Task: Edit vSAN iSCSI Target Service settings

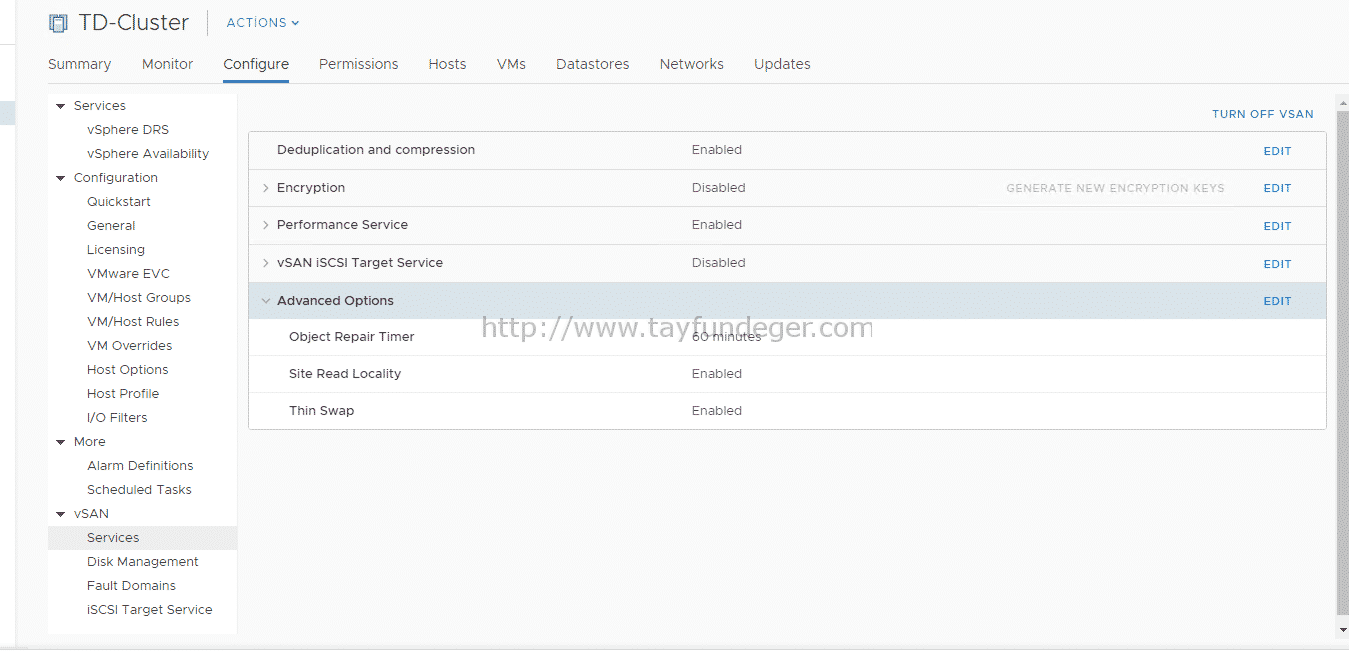Action: [x=1277, y=264]
